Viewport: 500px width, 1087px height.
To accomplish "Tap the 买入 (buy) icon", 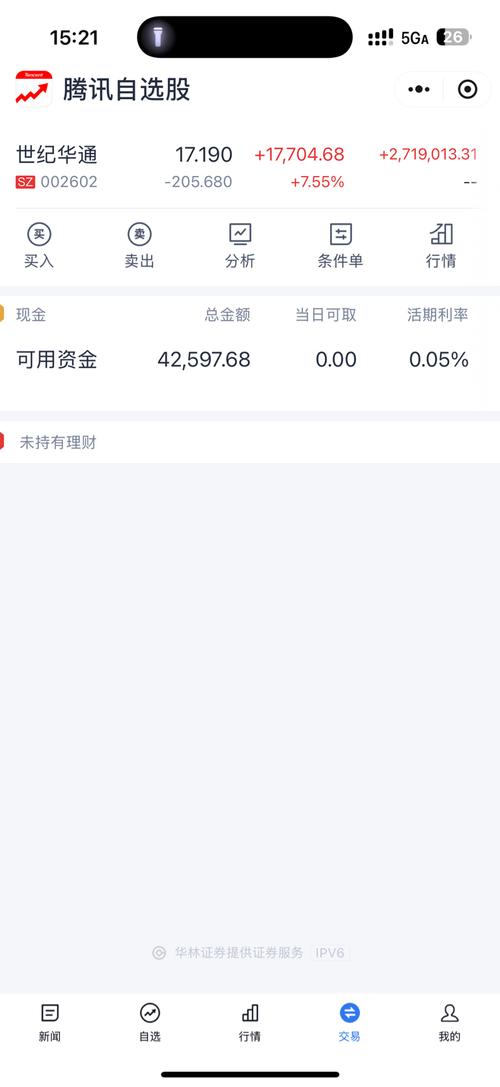I will (39, 235).
